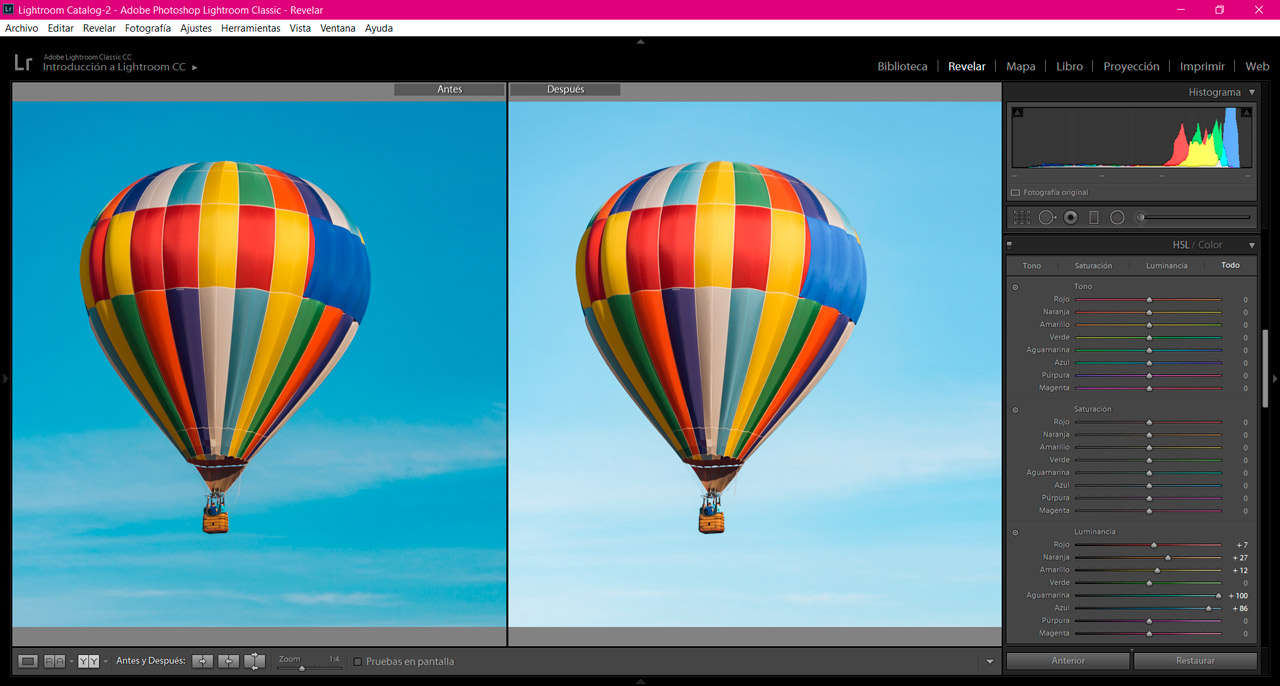Toggle the HSL panel adjustments switch for Luminancia
Viewport: 1280px width, 686px height.
[x=1016, y=531]
